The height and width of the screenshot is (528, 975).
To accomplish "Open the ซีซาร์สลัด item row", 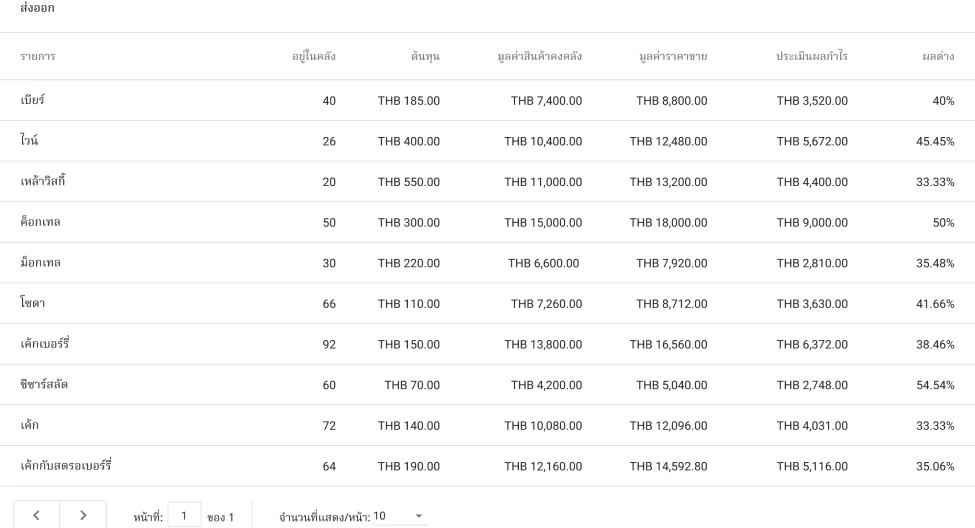I will coord(44,385).
